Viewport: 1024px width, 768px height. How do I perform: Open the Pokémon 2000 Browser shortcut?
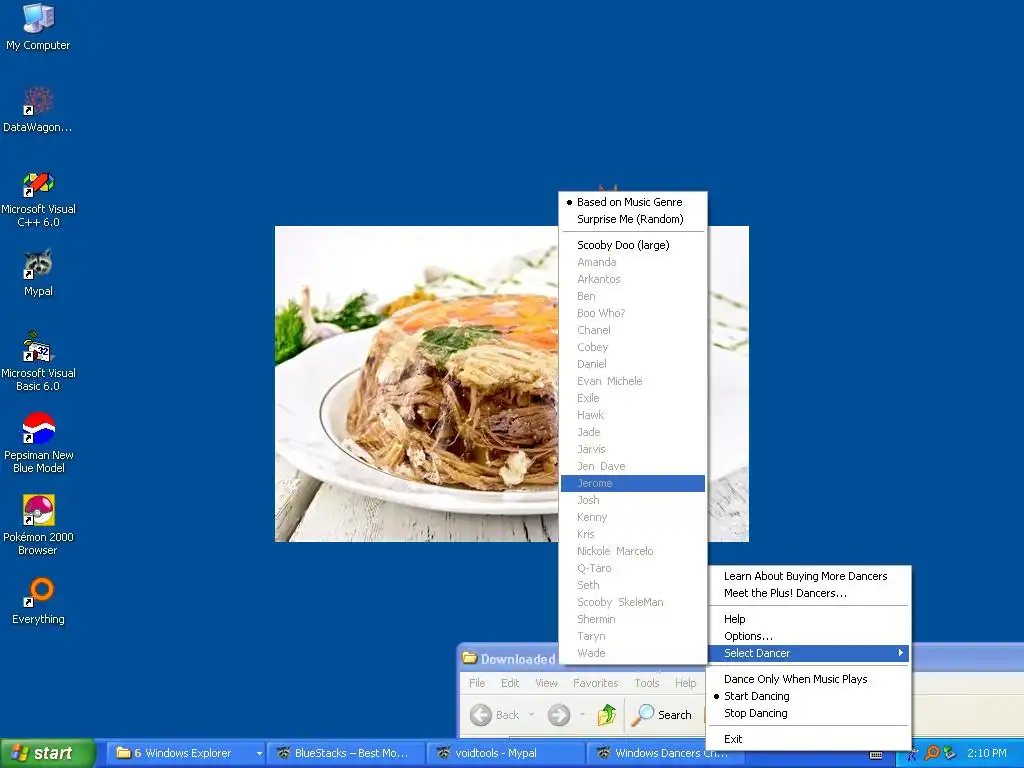click(38, 524)
